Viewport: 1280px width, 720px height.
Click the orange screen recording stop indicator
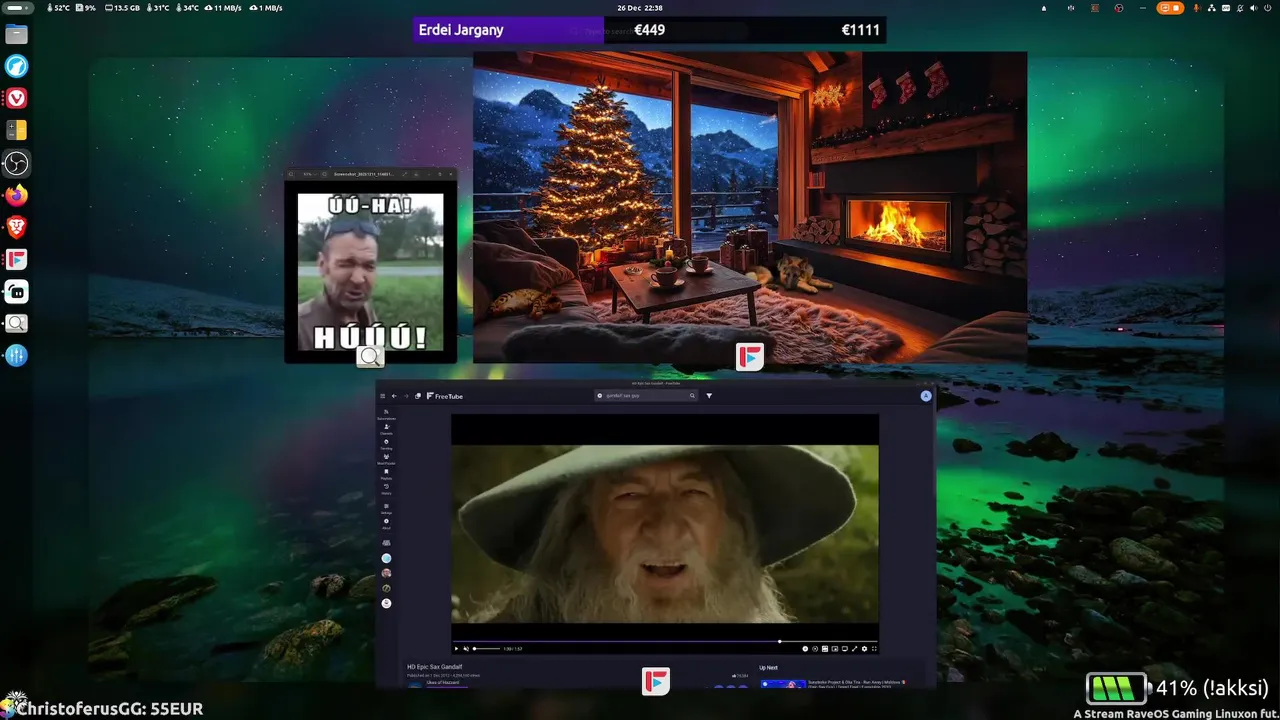click(1170, 8)
